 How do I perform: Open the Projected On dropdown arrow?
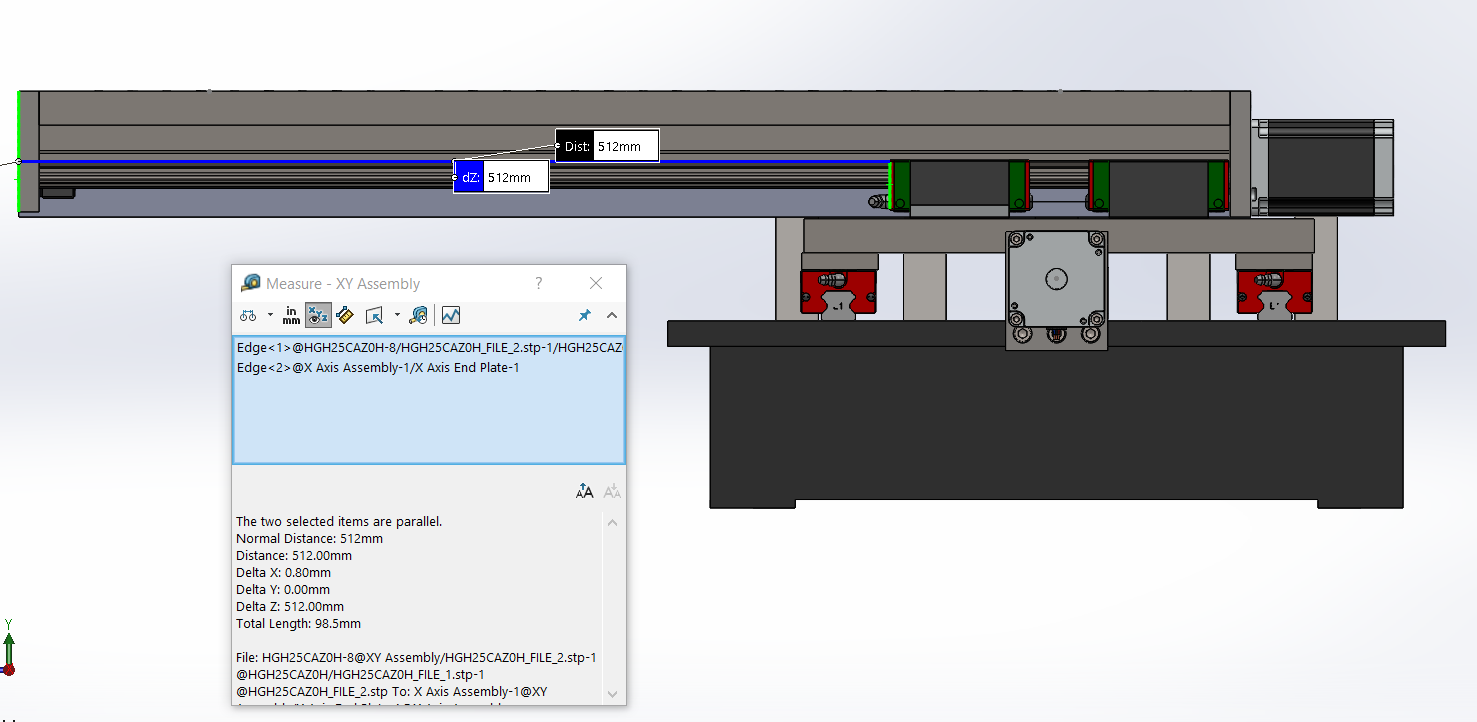pos(397,315)
